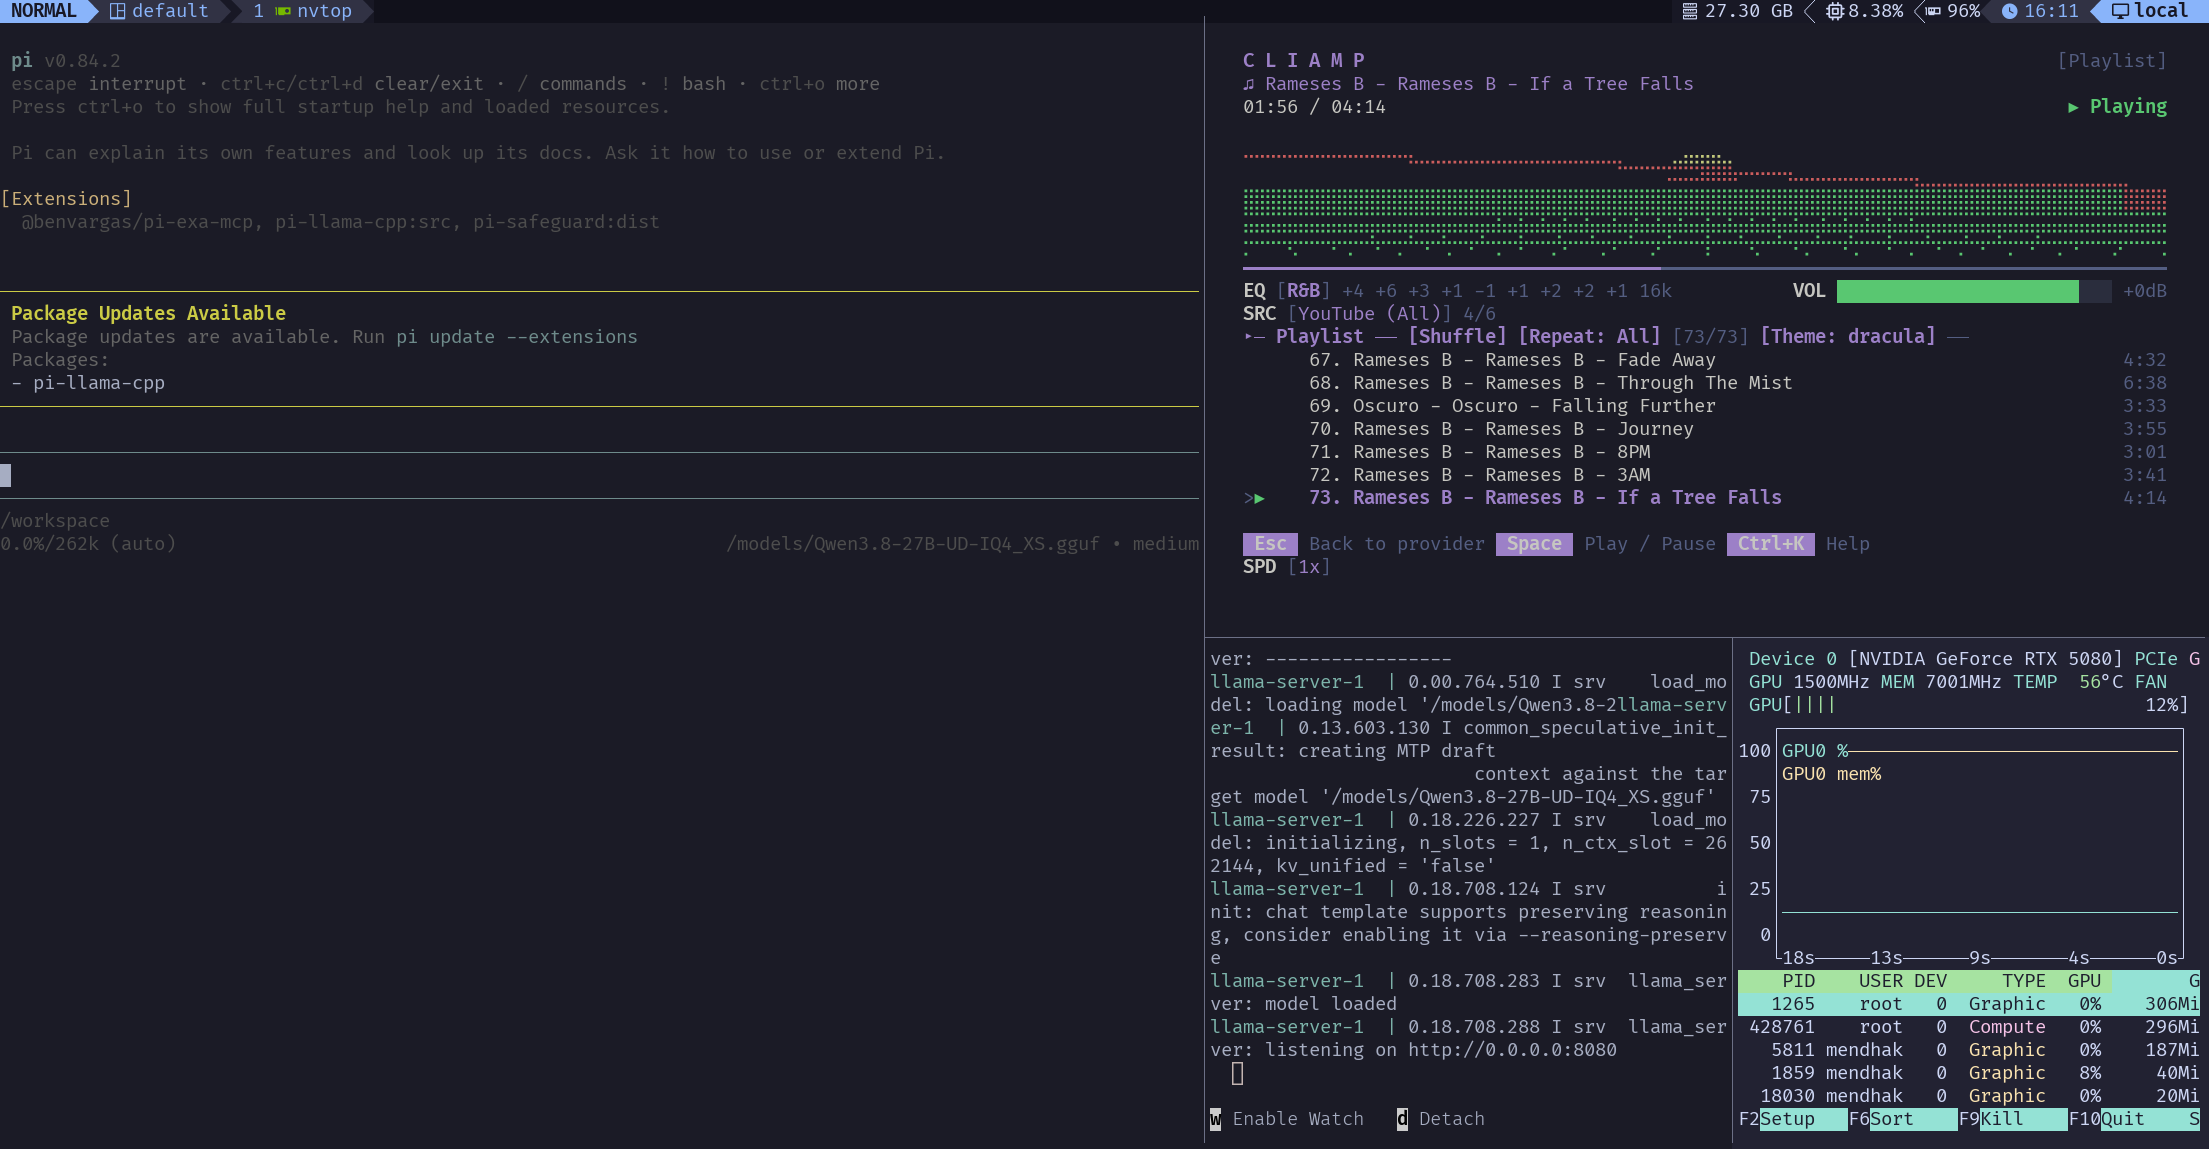
Task: Click the 73/73 playlist counter
Action: click(1710, 337)
